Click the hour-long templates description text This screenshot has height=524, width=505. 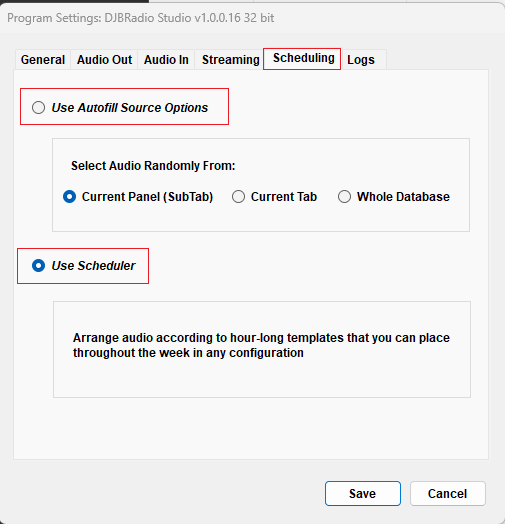(261, 345)
